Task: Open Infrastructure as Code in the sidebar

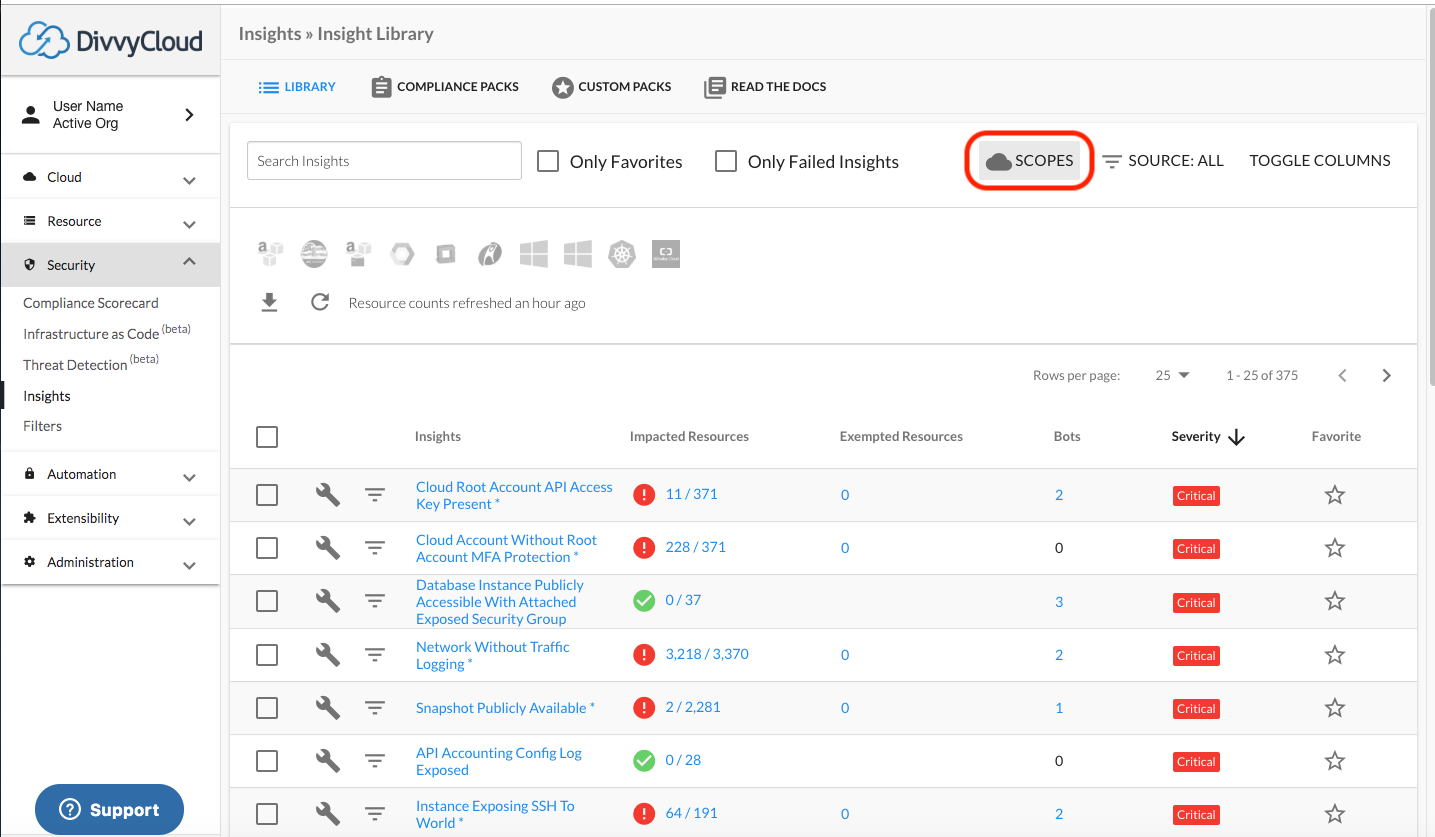Action: (107, 333)
